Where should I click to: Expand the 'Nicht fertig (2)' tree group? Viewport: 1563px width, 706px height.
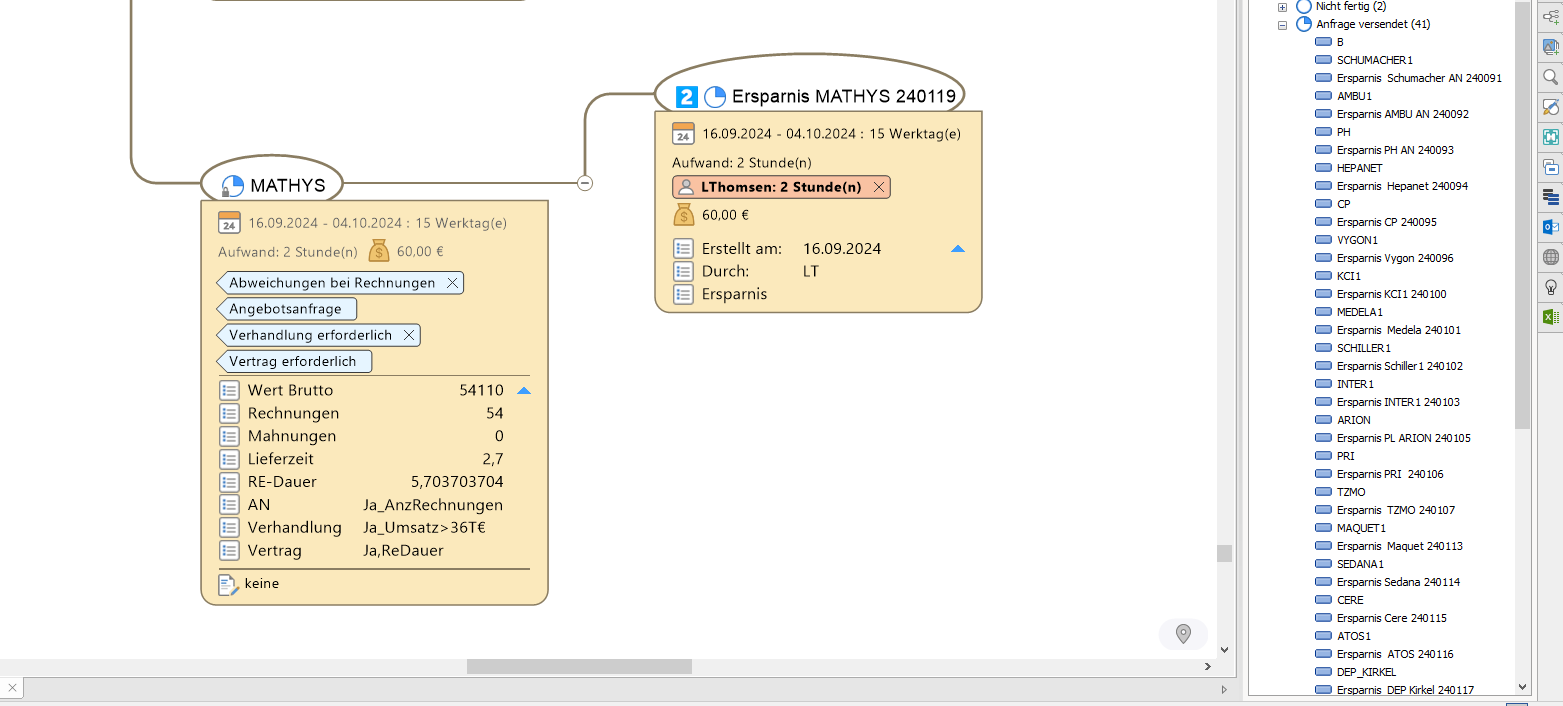tap(1282, 7)
